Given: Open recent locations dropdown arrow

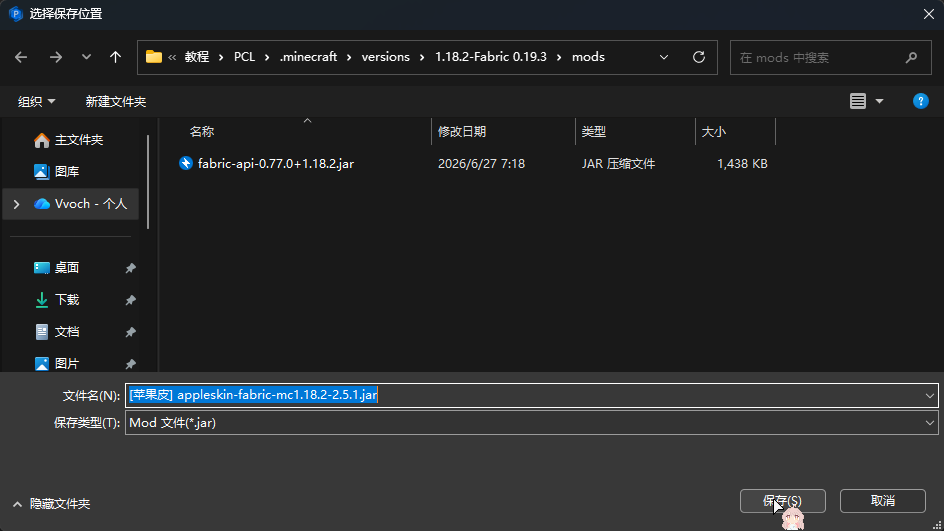Looking at the screenshot, I should [86, 57].
